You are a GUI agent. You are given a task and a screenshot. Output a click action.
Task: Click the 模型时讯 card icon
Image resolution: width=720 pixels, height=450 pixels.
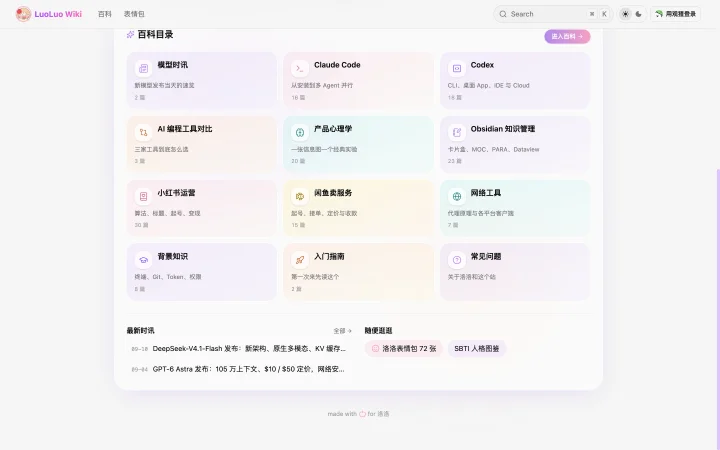[143, 68]
